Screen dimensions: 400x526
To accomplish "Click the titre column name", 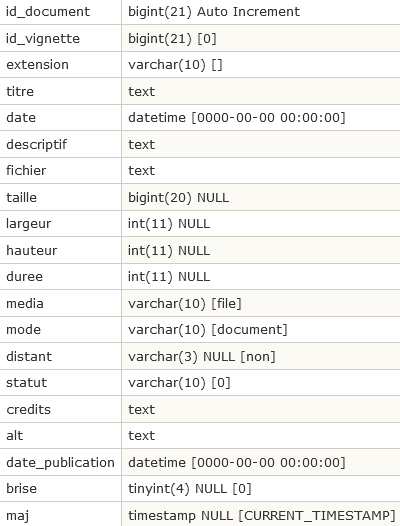I will [x=20, y=91].
